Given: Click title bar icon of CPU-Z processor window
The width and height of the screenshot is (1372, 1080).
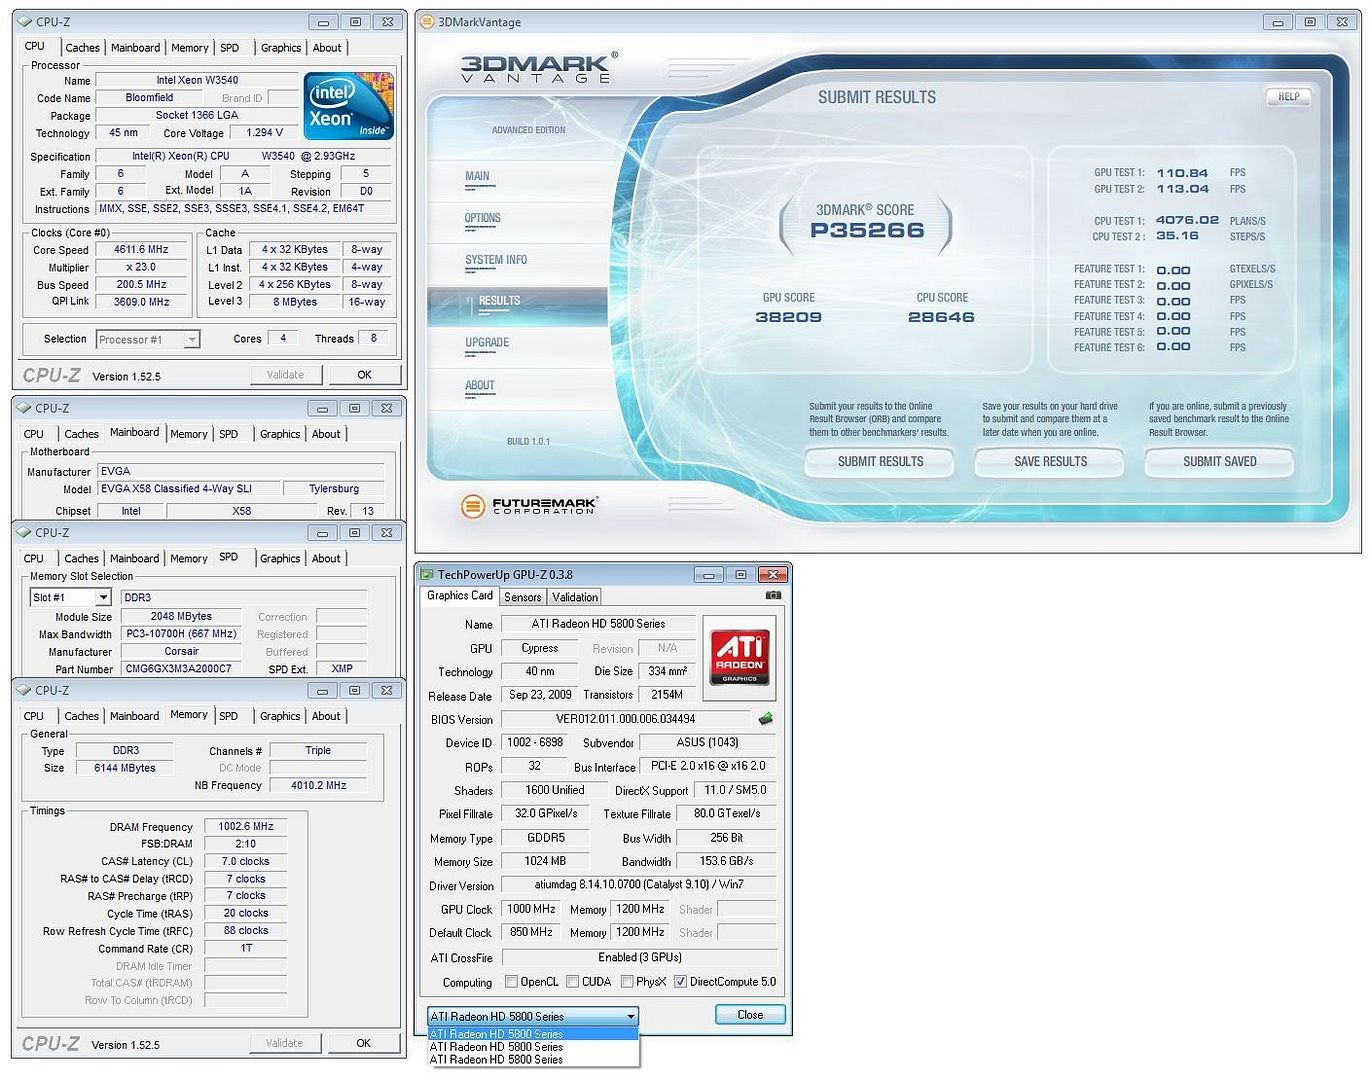Looking at the screenshot, I should tap(25, 22).
